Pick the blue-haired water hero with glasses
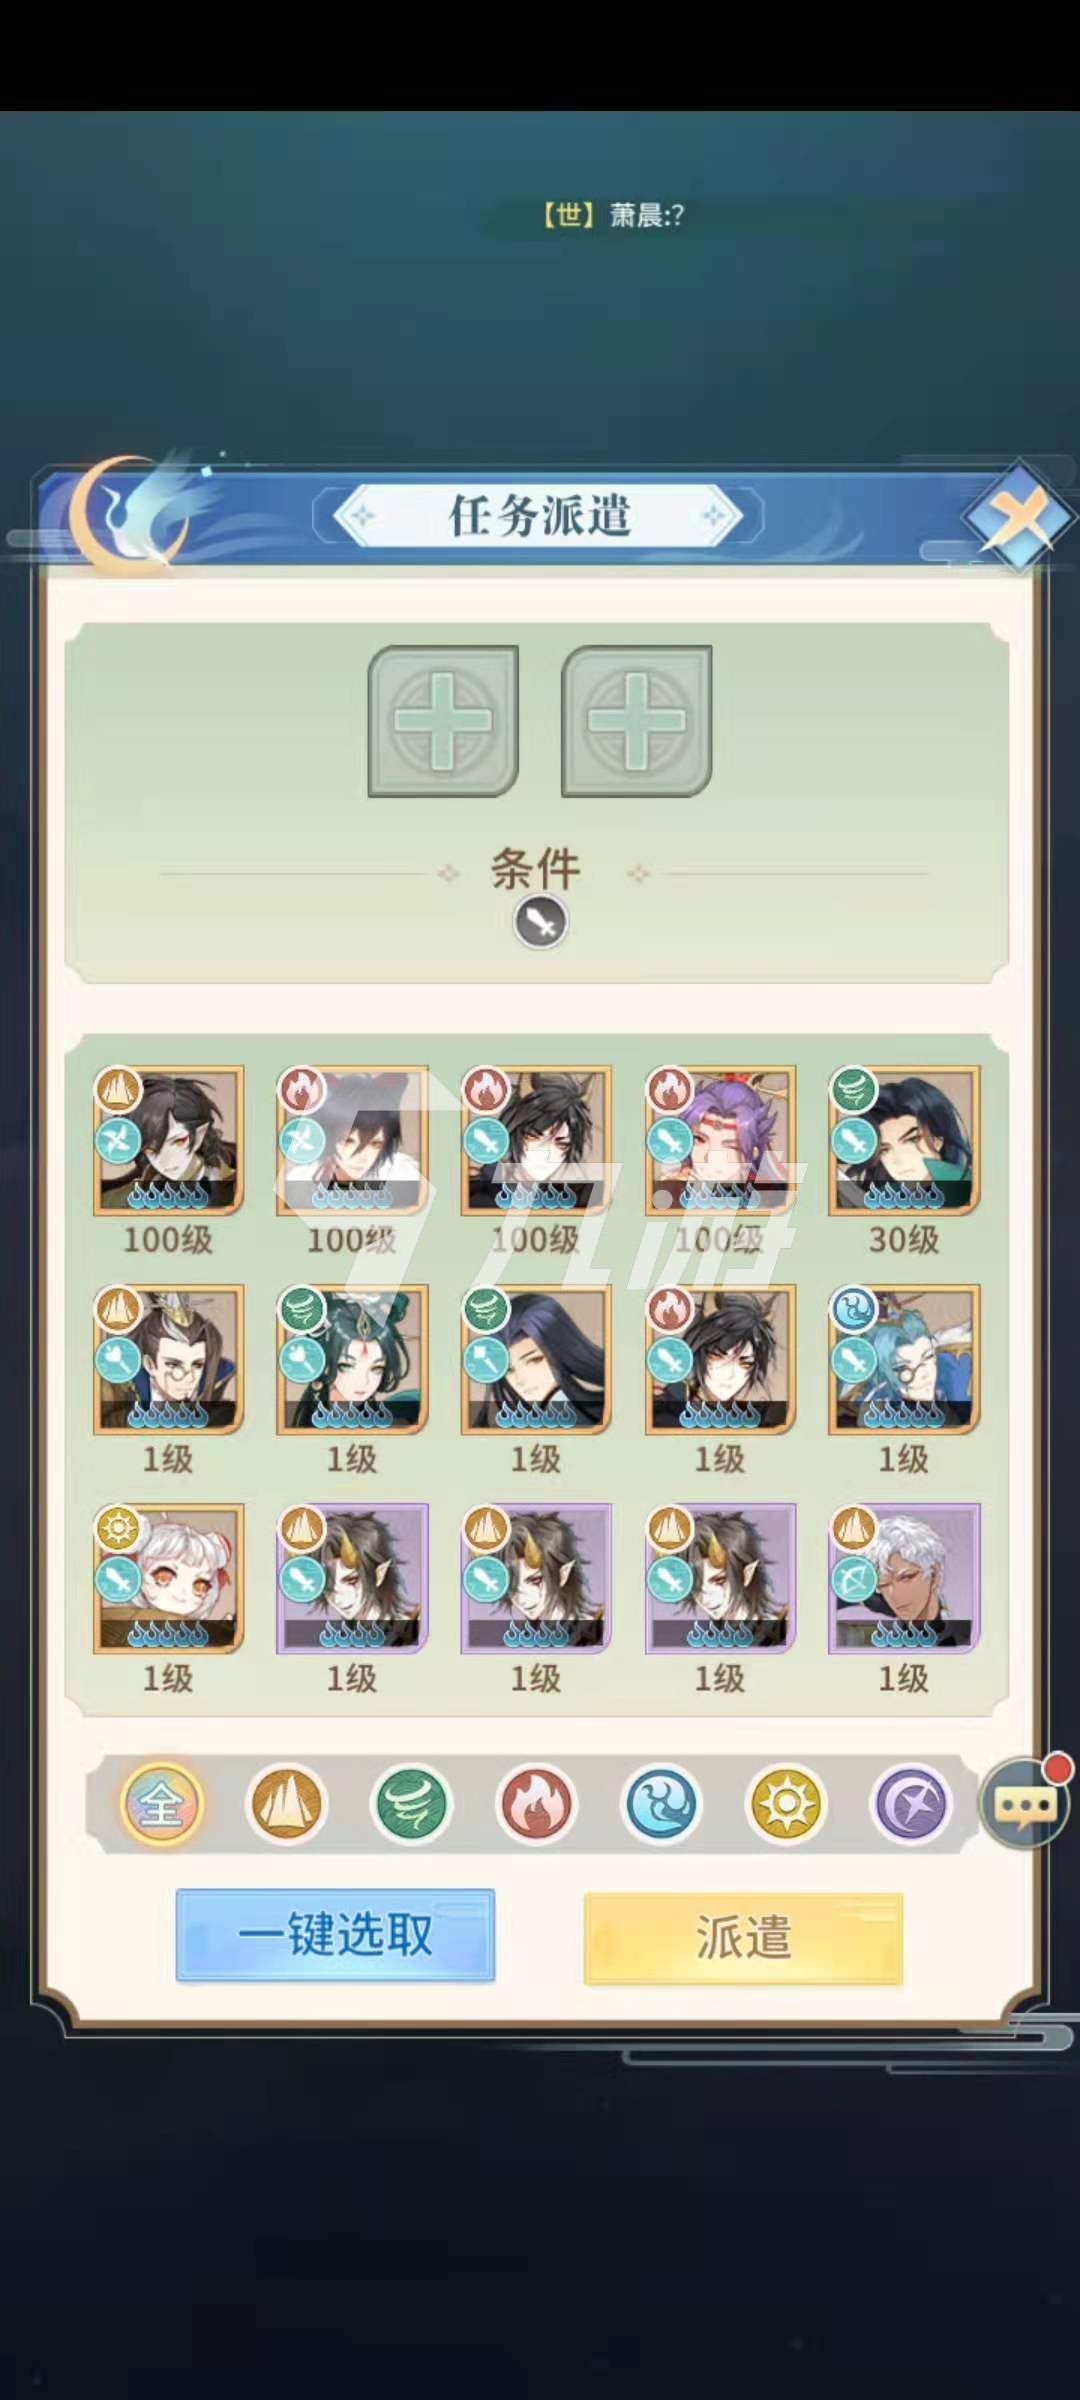This screenshot has height=2400, width=1080. pyautogui.click(x=904, y=1360)
